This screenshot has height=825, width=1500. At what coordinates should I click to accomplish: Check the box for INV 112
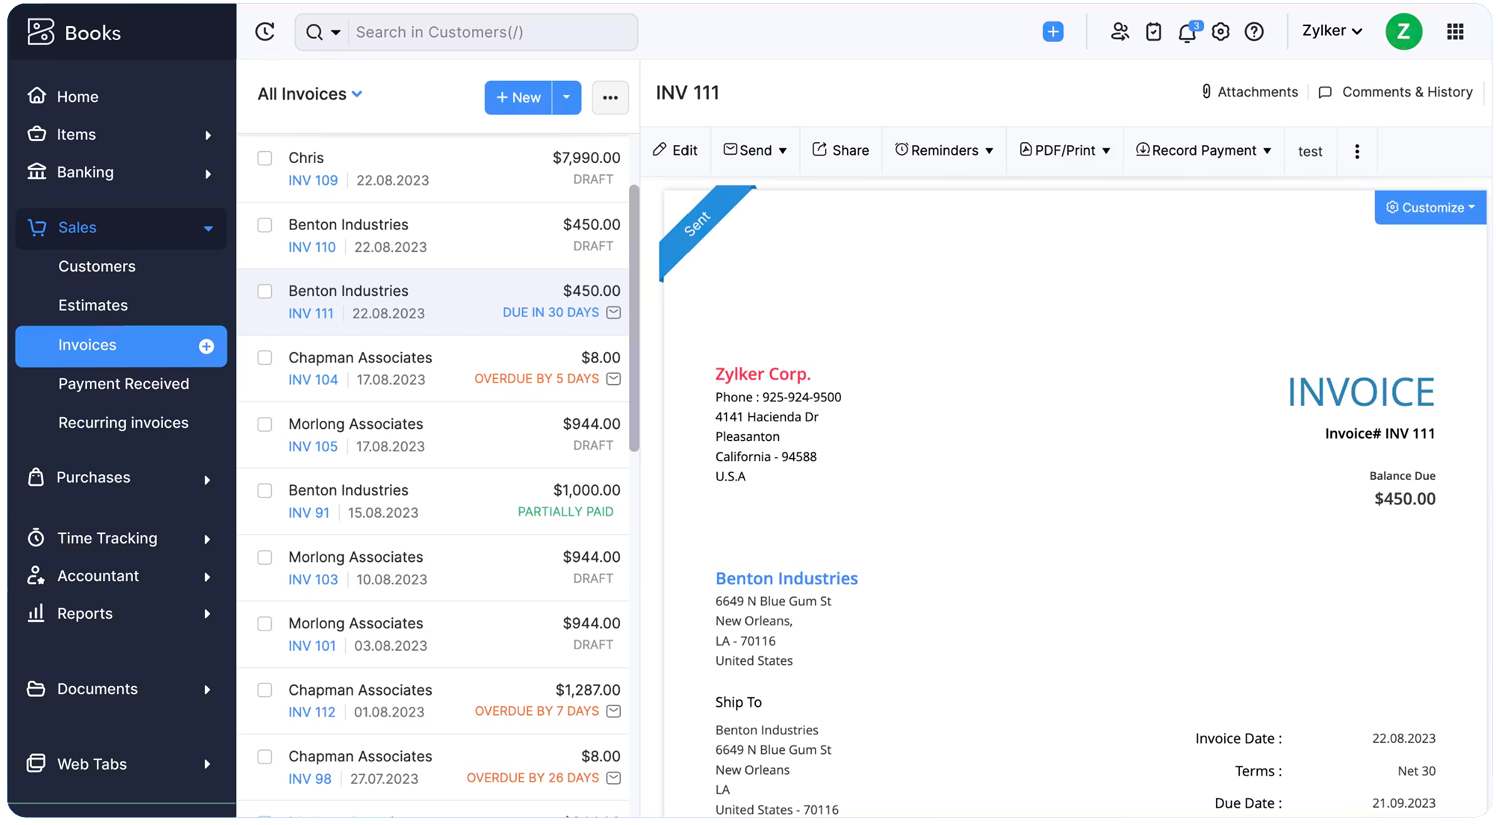click(x=265, y=690)
